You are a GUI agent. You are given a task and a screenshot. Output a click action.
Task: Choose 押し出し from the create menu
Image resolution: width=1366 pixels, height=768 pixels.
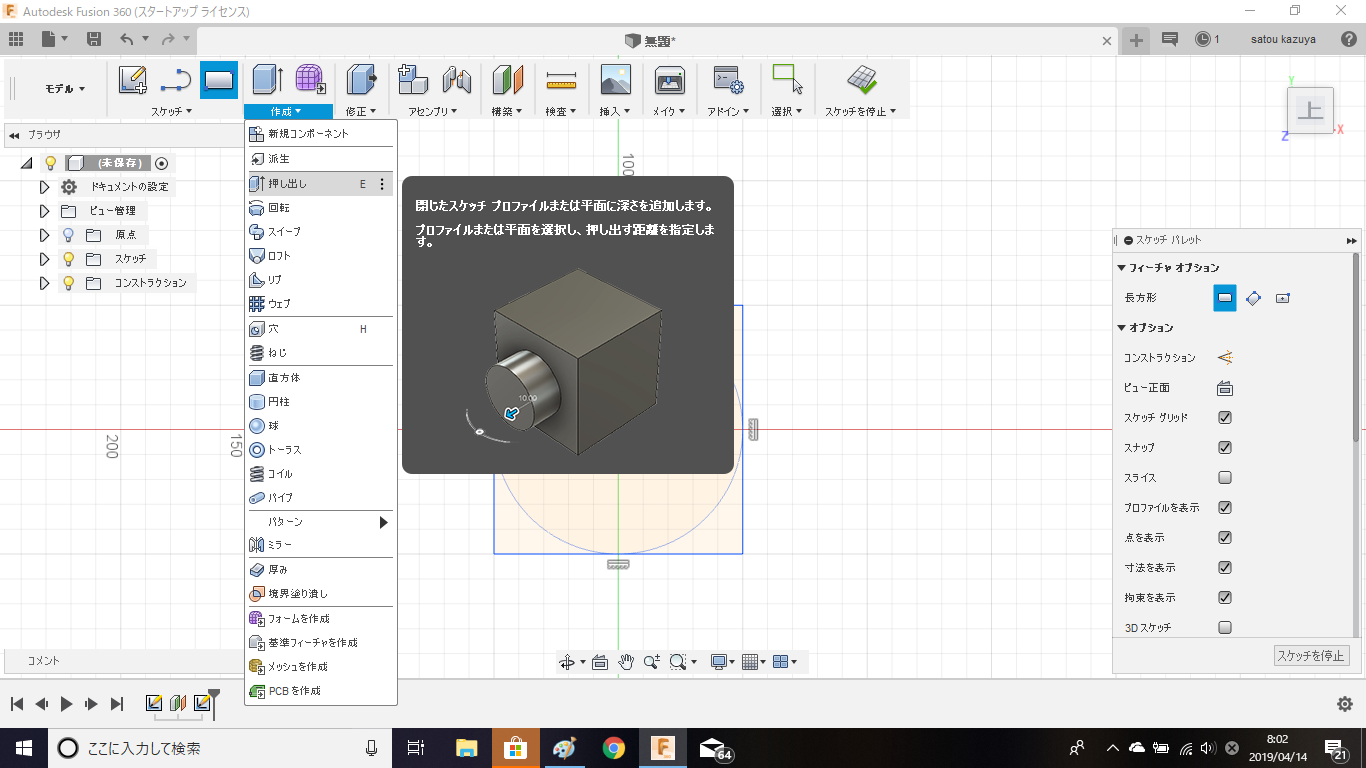319,184
